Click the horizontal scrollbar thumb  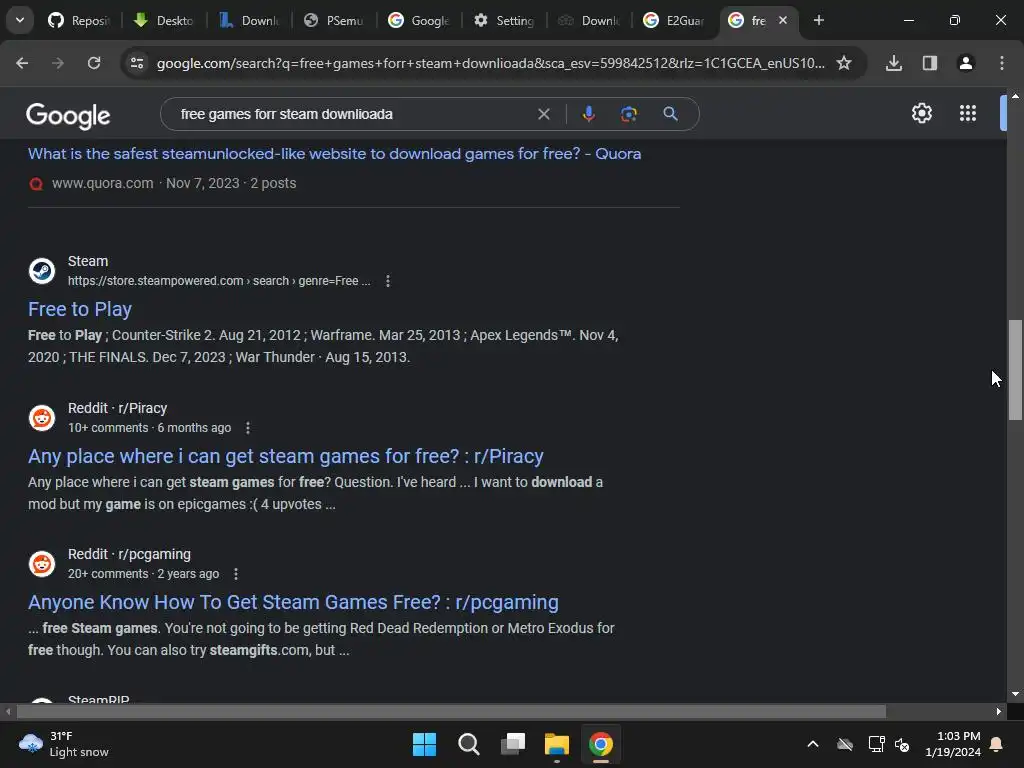451,711
